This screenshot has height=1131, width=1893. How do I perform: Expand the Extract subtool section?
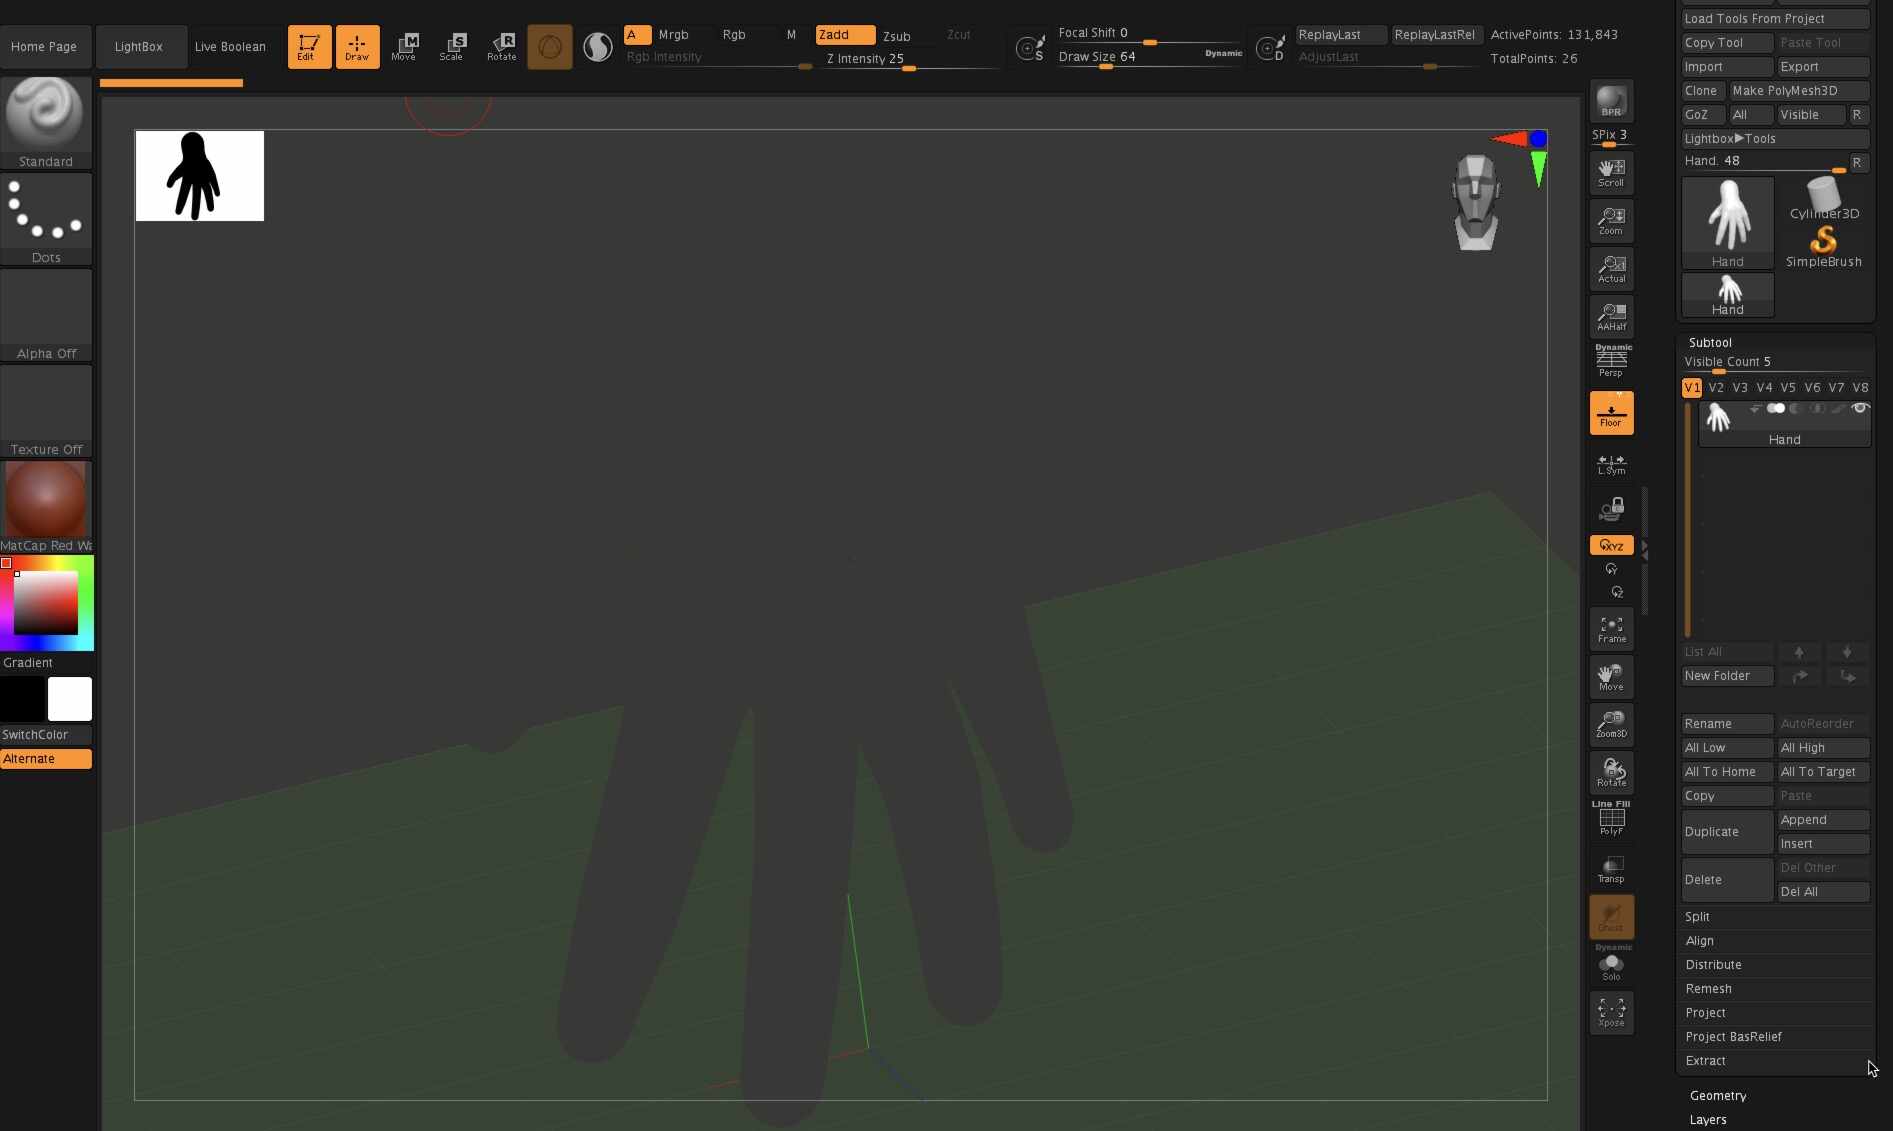[x=1705, y=1061]
